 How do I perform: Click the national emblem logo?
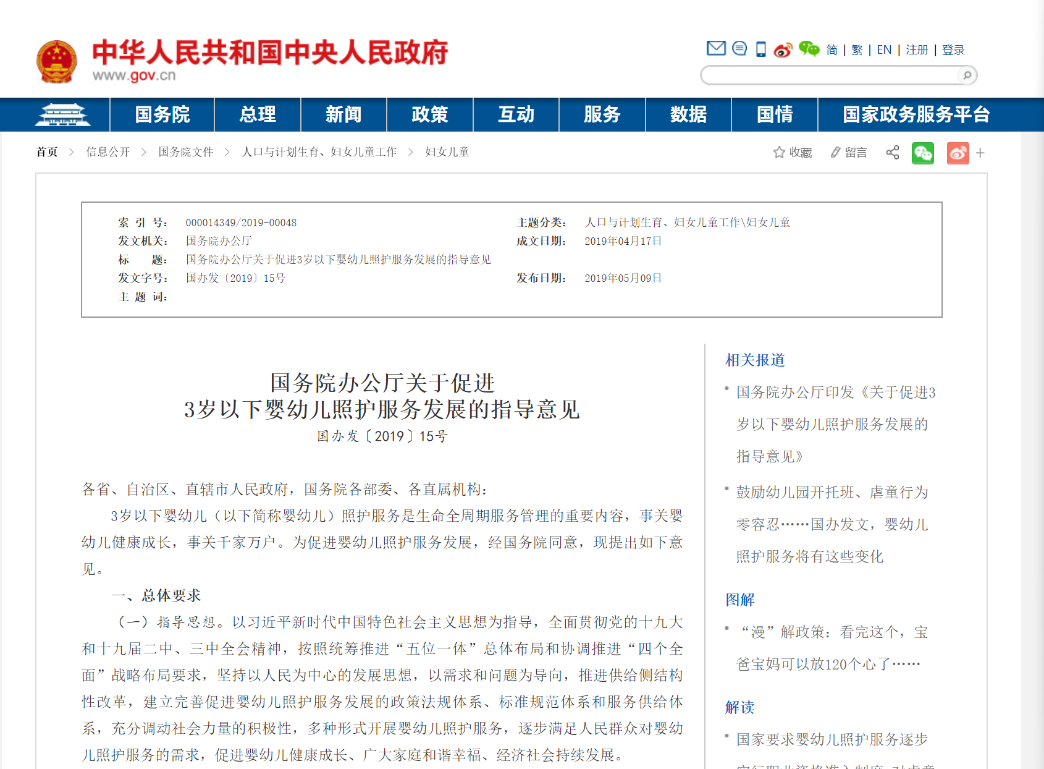point(57,61)
